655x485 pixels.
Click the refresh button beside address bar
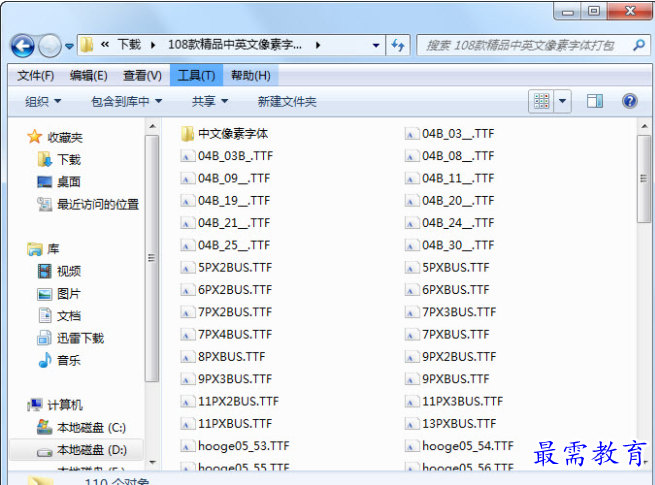tap(398, 45)
